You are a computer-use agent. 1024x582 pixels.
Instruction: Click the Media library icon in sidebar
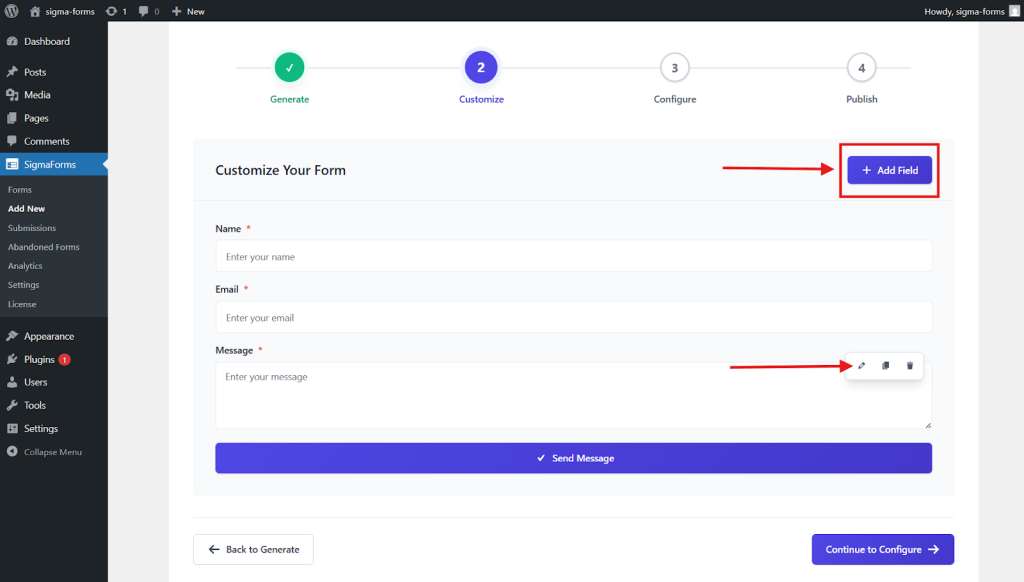12,94
